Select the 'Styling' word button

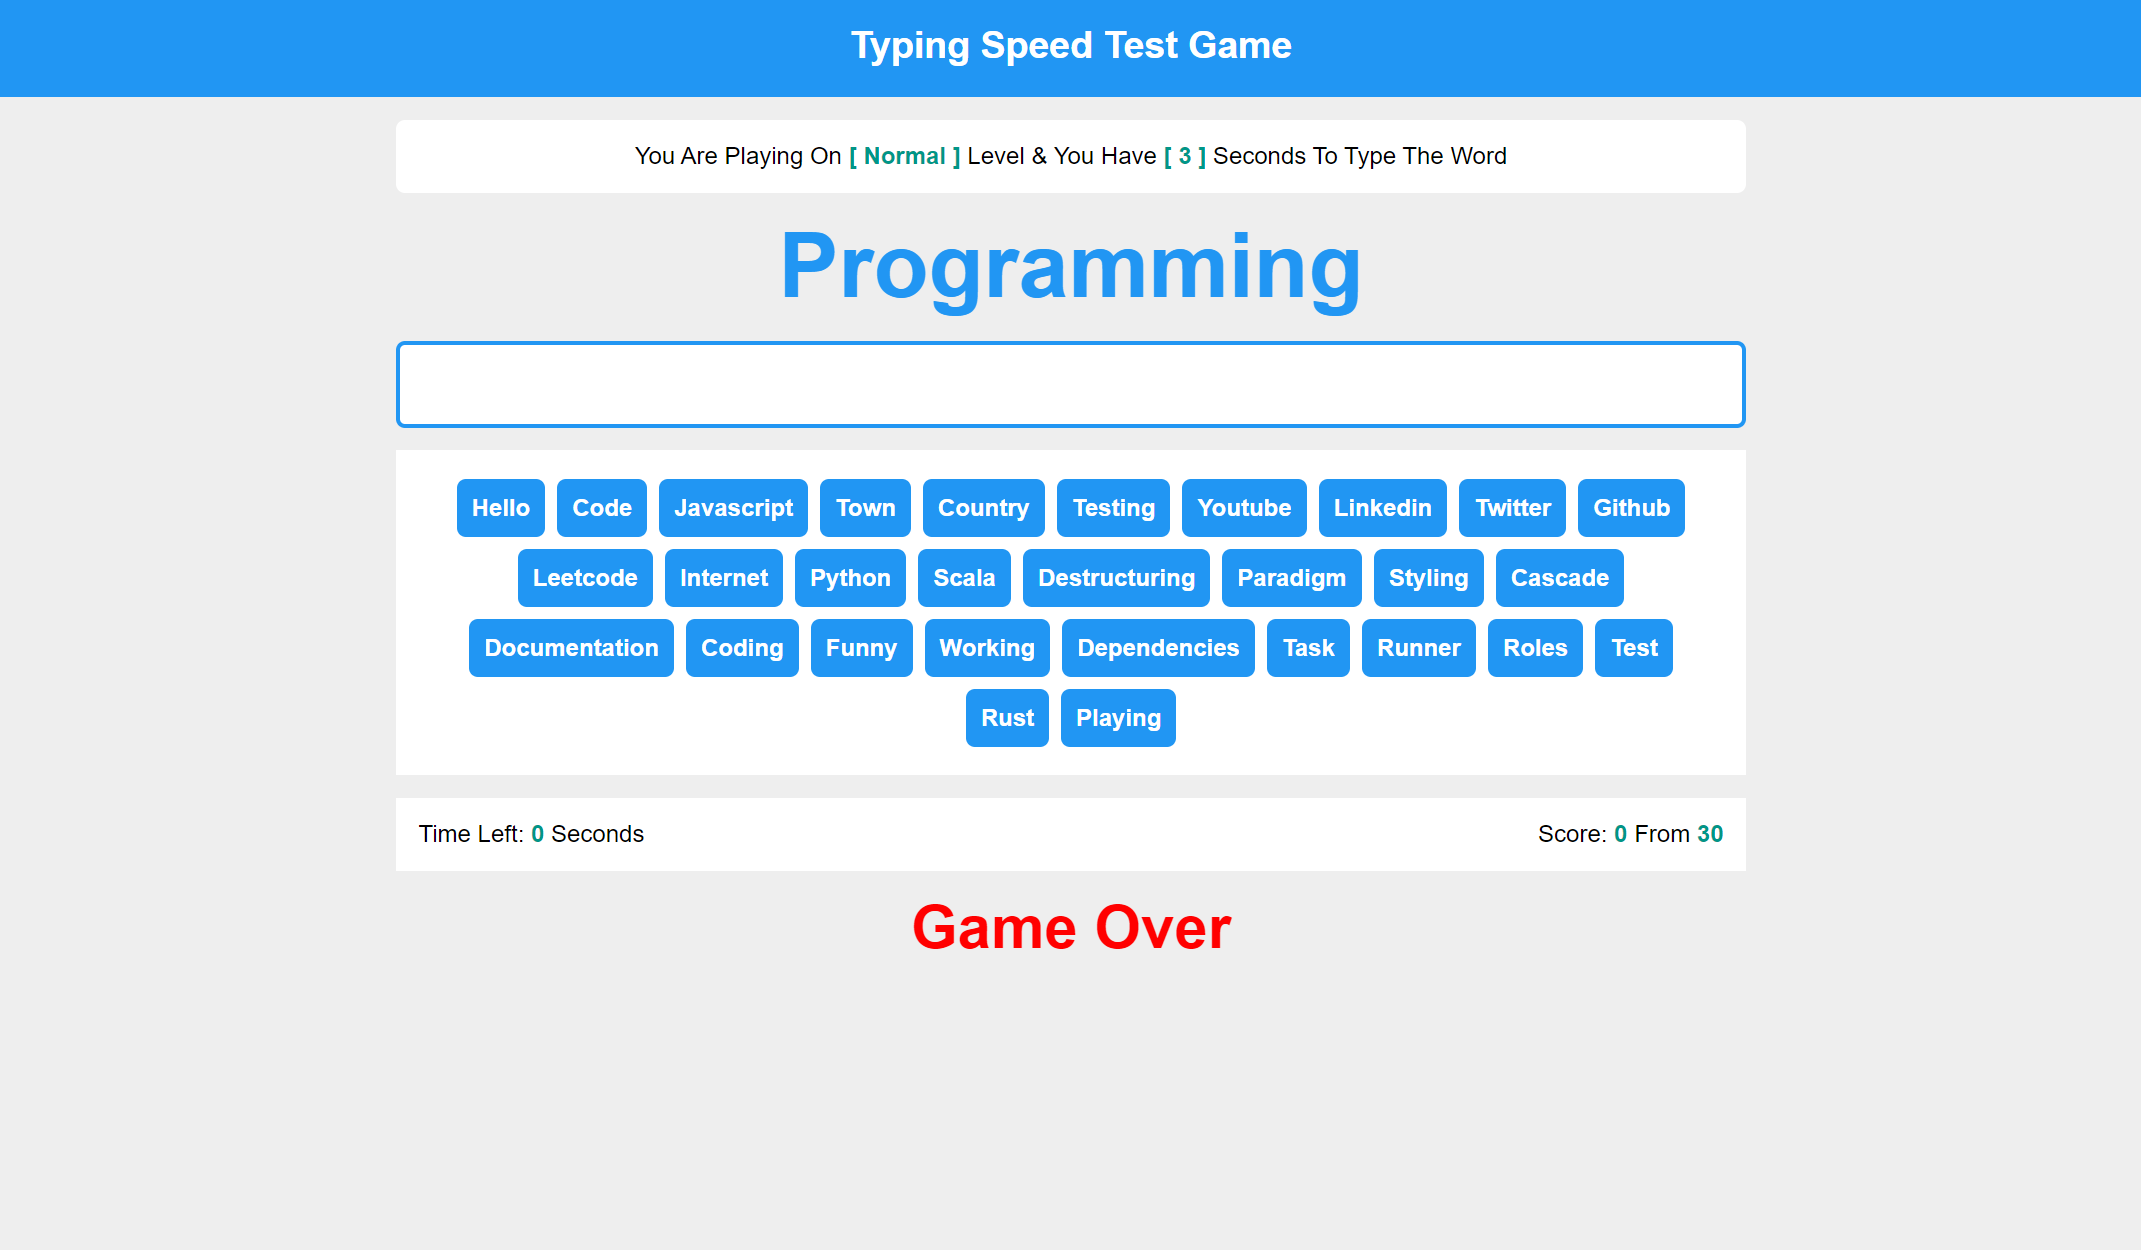[1427, 577]
